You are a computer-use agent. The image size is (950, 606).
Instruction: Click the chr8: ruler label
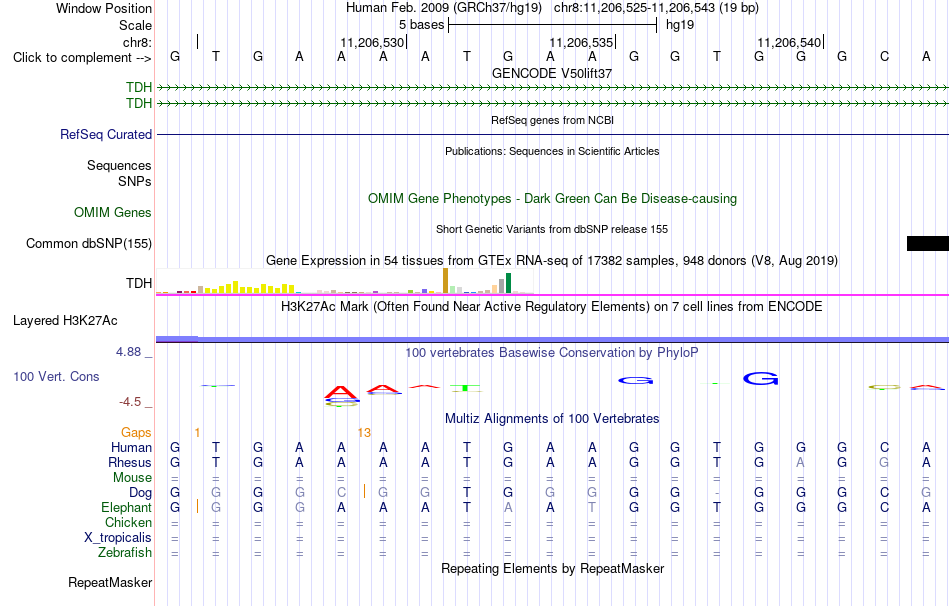click(x=138, y=42)
